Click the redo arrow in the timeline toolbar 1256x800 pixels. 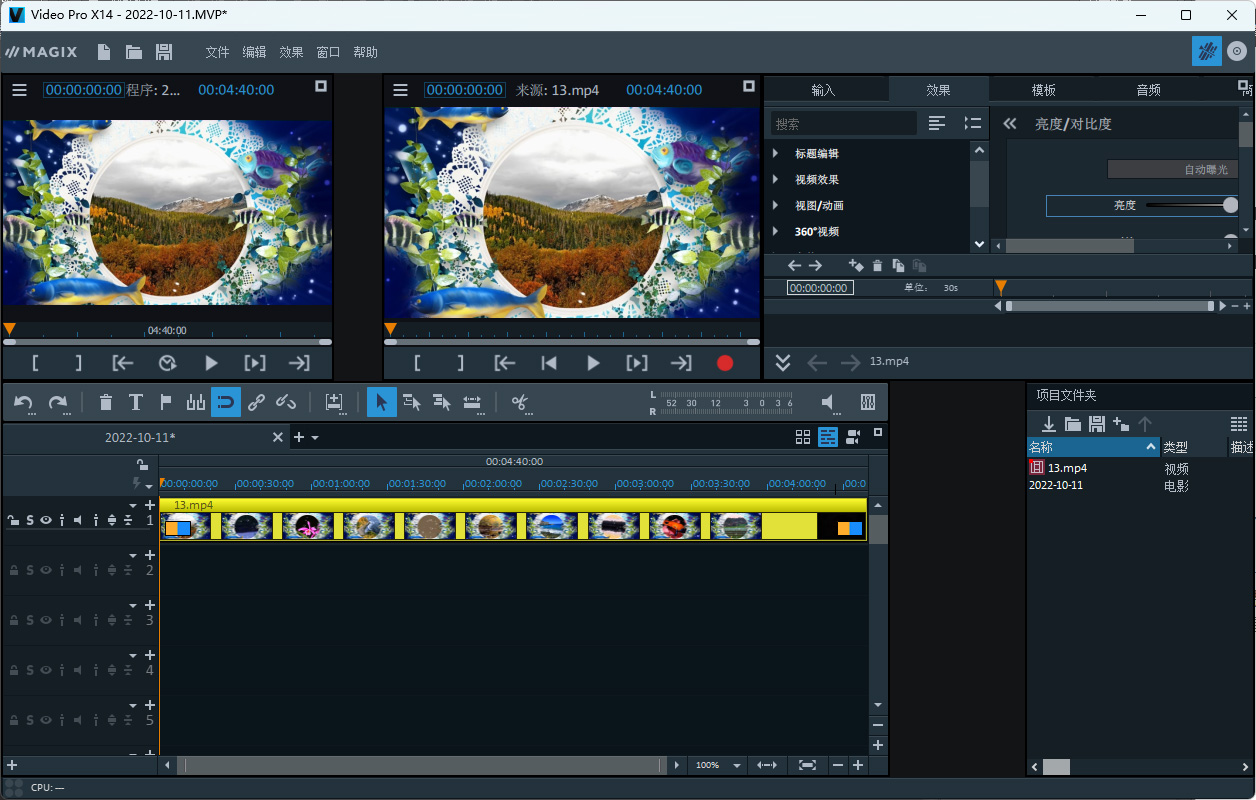(x=58, y=402)
